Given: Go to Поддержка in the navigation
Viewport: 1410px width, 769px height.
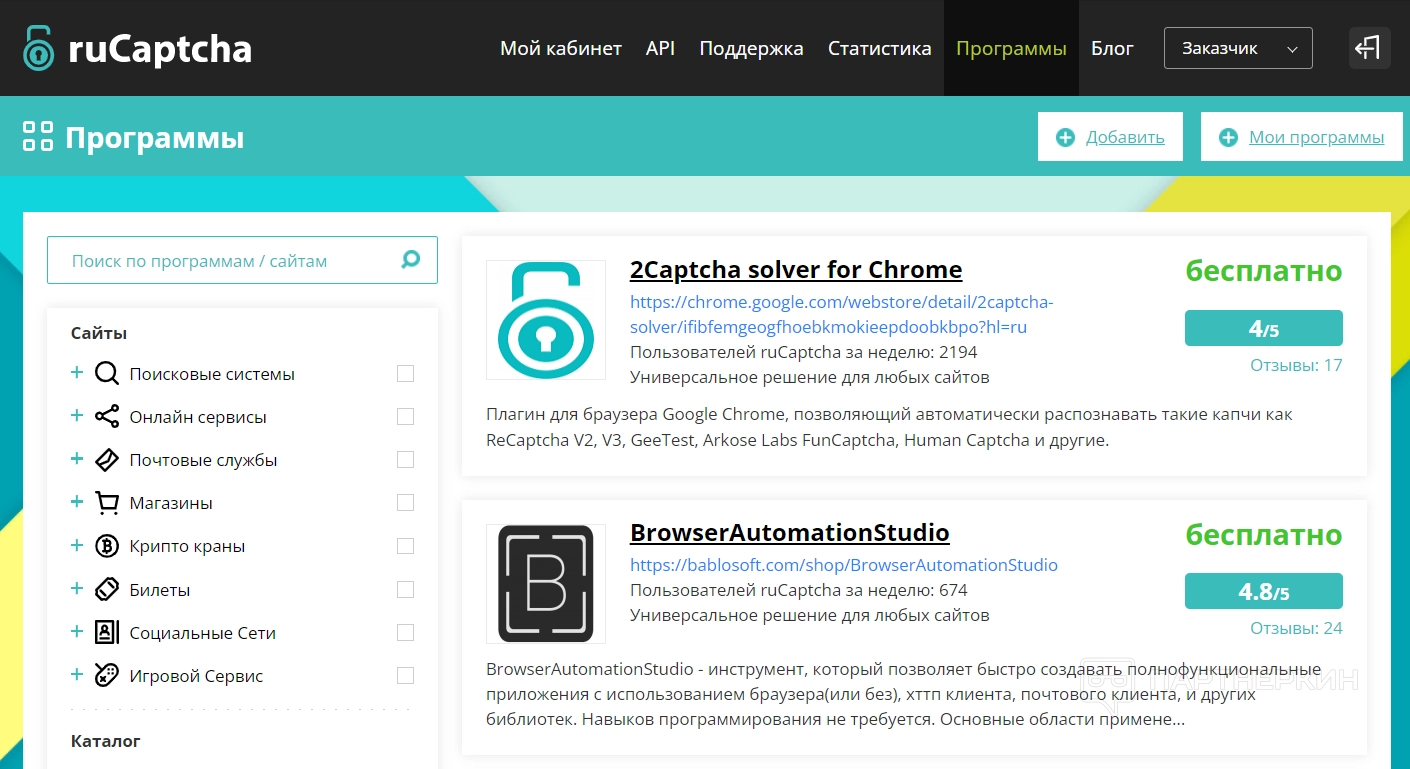Looking at the screenshot, I should 752,48.
